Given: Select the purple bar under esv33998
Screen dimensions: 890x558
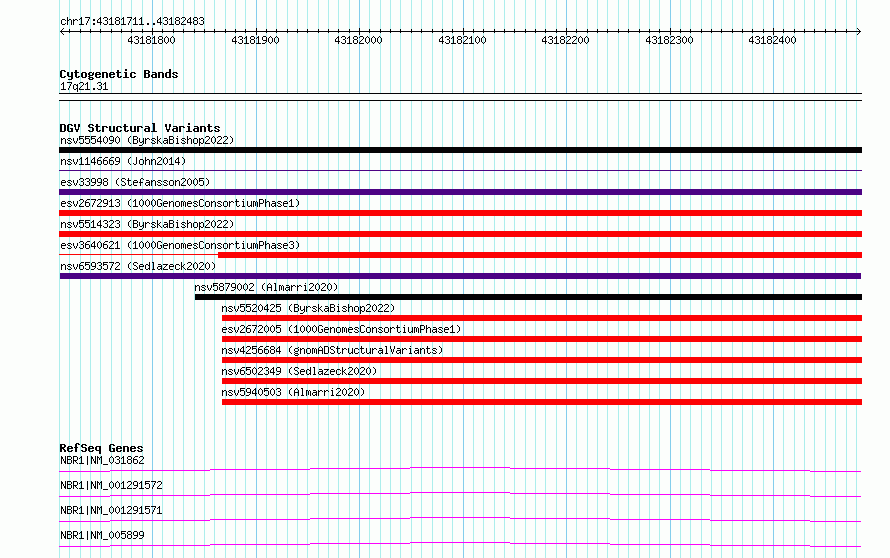Looking at the screenshot, I should (460, 192).
